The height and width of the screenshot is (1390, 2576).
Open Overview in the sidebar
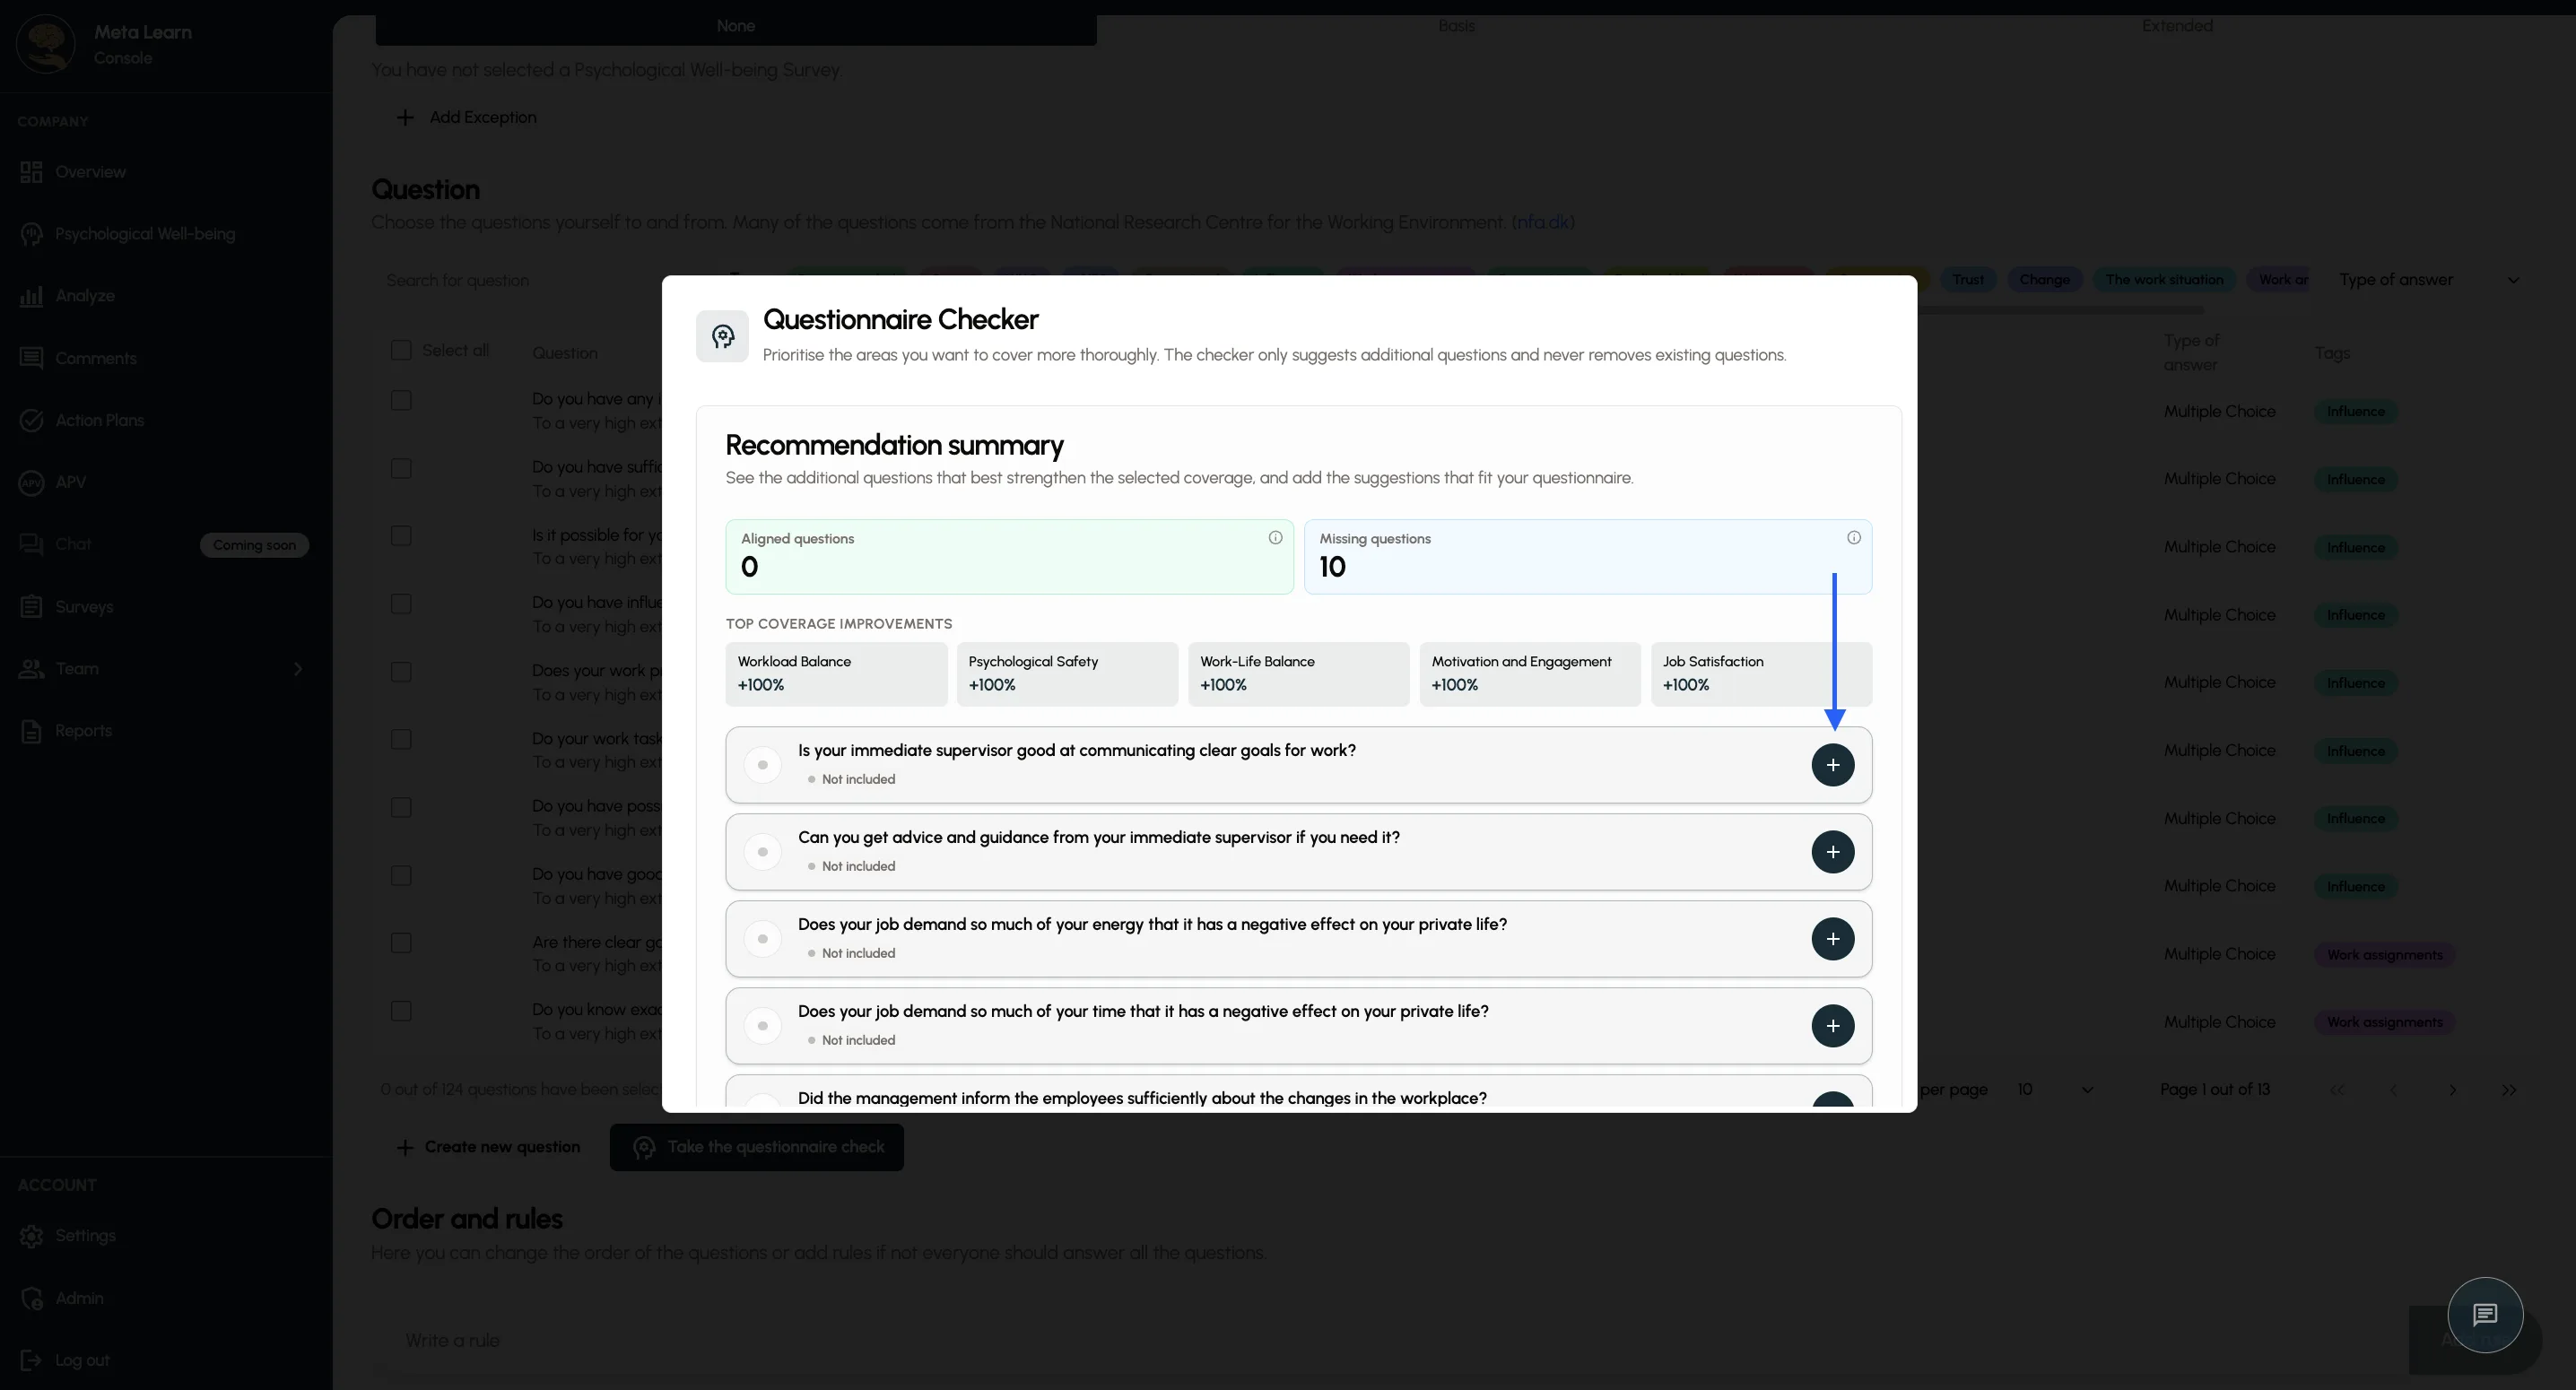[x=90, y=172]
